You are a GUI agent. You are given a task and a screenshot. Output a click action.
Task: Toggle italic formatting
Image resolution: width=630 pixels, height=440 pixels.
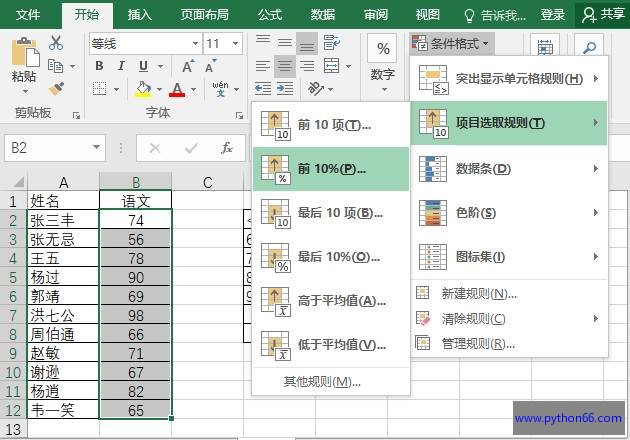tap(121, 66)
